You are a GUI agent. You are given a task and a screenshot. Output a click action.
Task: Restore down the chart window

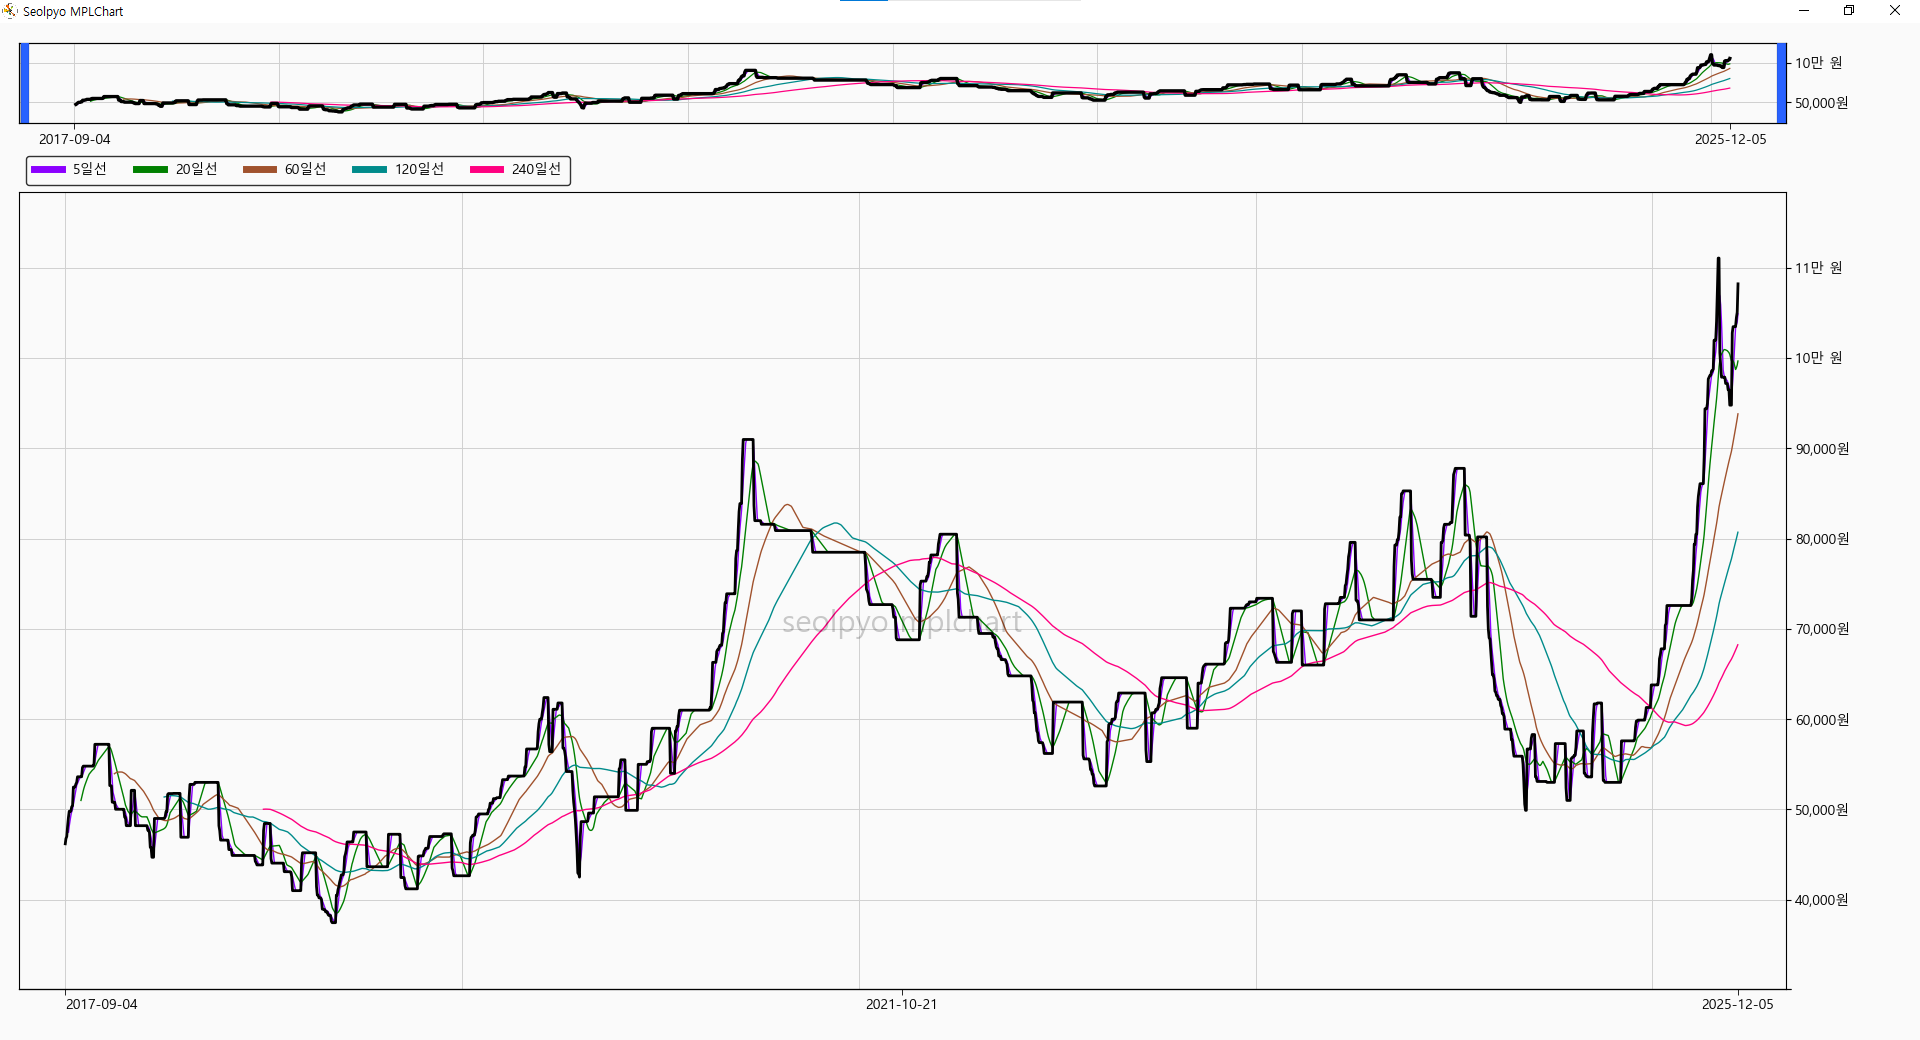(x=1849, y=11)
